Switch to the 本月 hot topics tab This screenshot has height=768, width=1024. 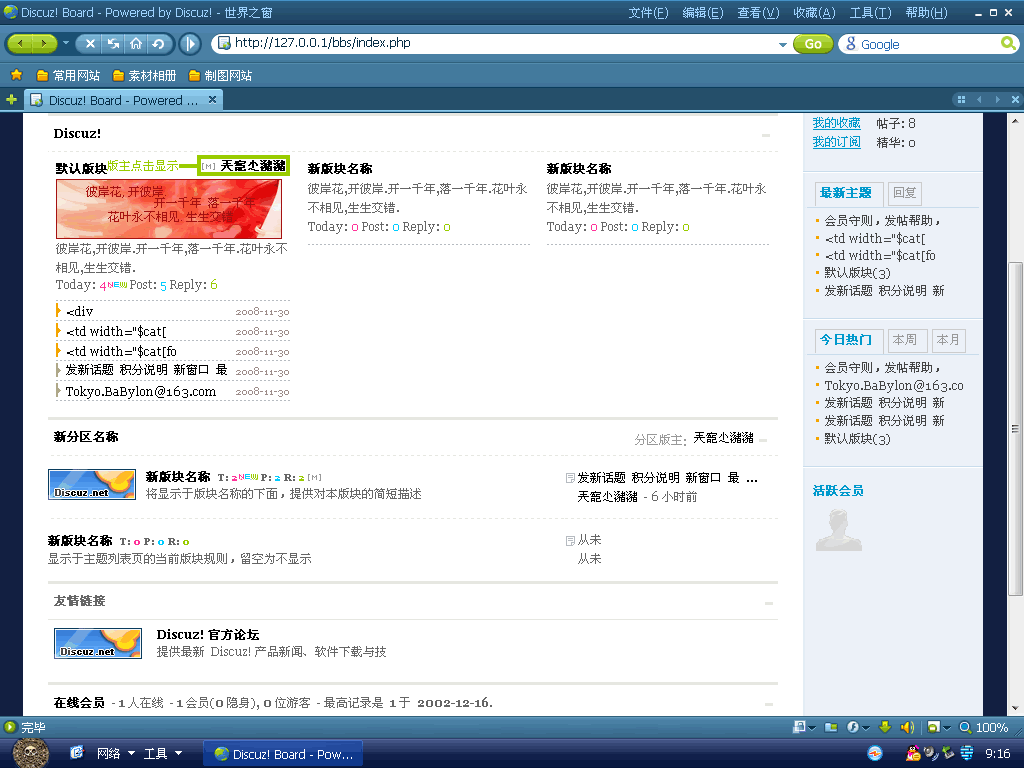tap(948, 340)
